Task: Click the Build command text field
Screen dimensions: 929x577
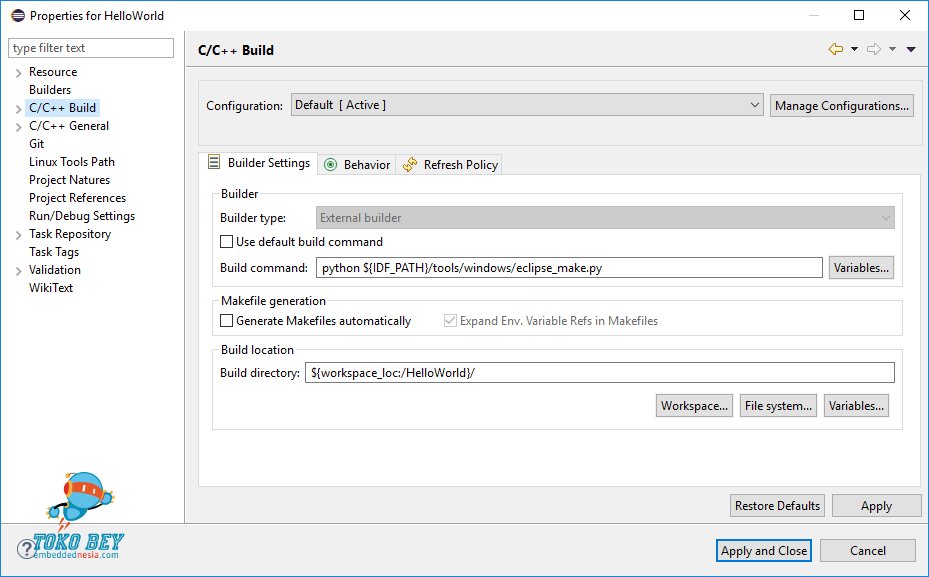Action: point(568,268)
